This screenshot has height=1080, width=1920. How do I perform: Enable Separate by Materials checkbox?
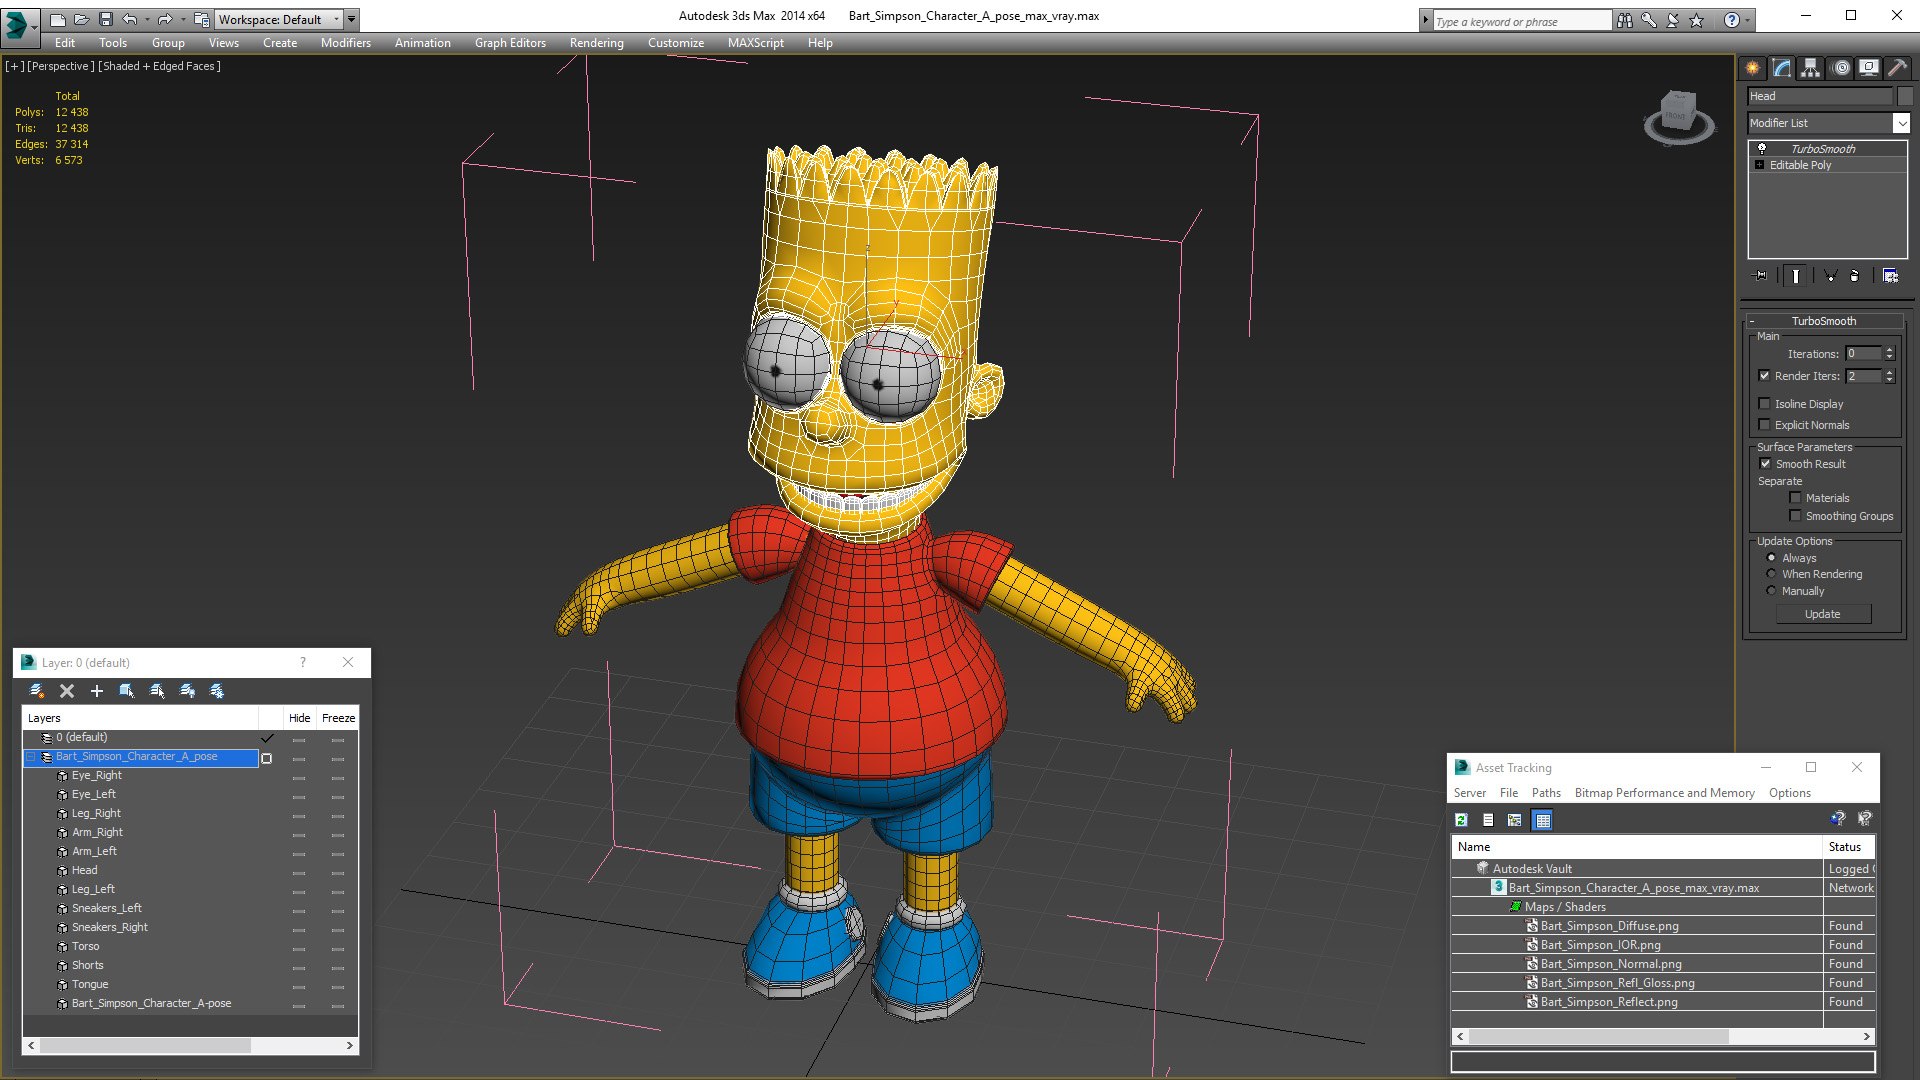click(1795, 498)
